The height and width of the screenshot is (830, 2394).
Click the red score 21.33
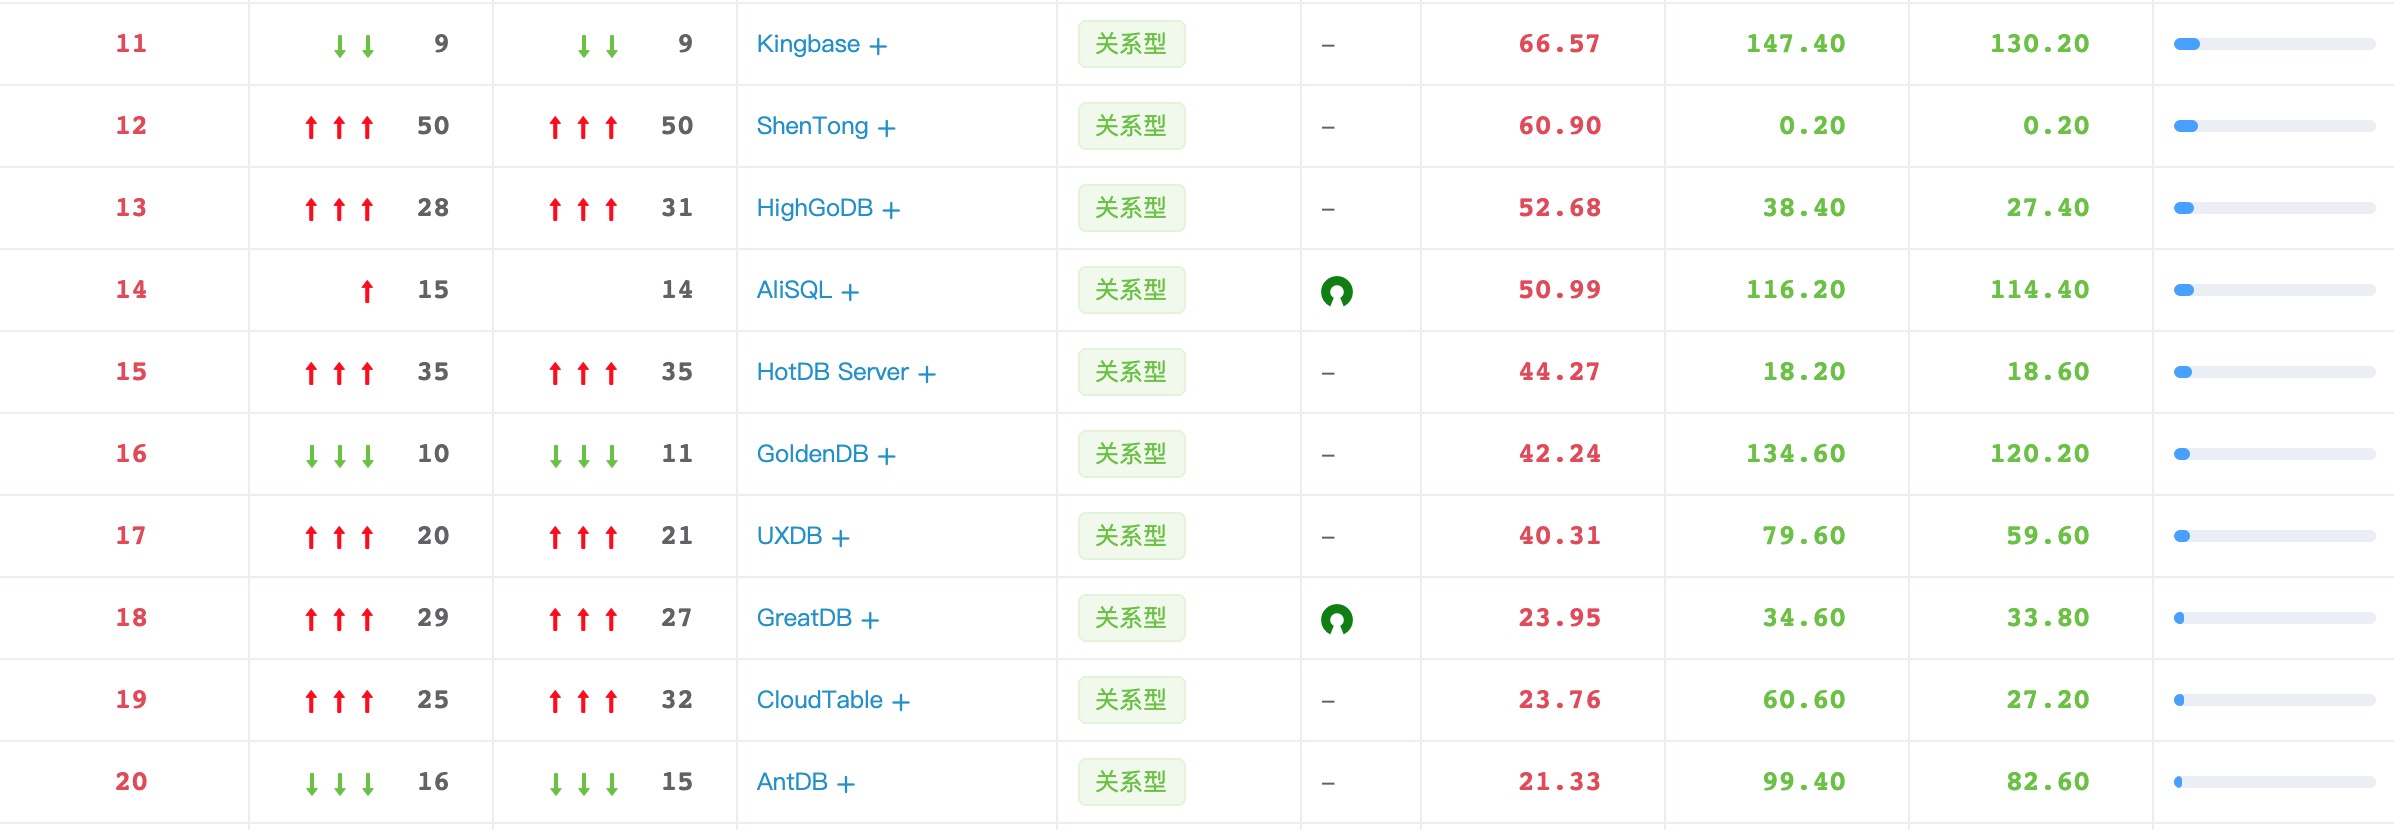click(1559, 782)
